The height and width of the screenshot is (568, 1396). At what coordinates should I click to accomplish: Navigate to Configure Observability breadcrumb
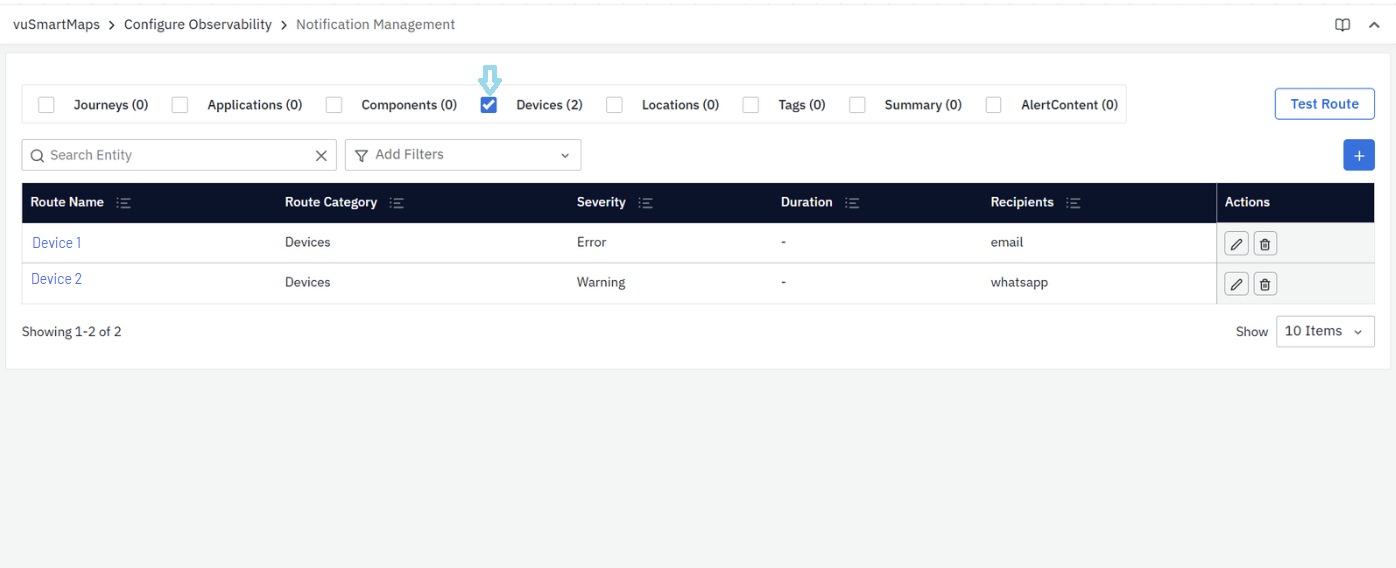click(x=197, y=25)
